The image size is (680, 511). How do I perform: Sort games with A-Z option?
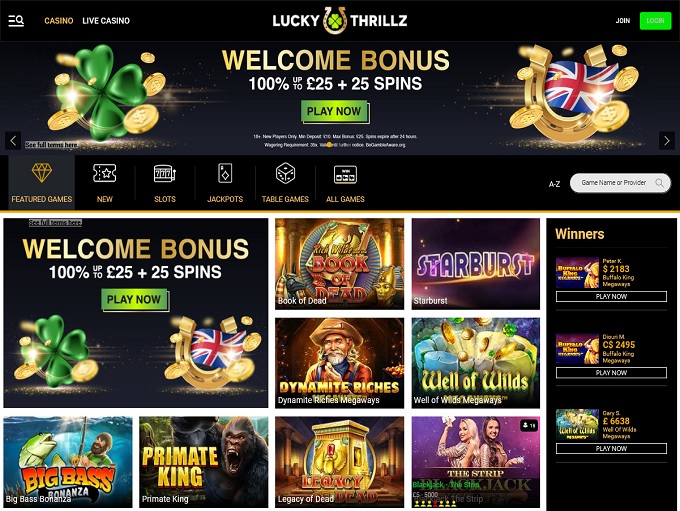click(x=554, y=184)
